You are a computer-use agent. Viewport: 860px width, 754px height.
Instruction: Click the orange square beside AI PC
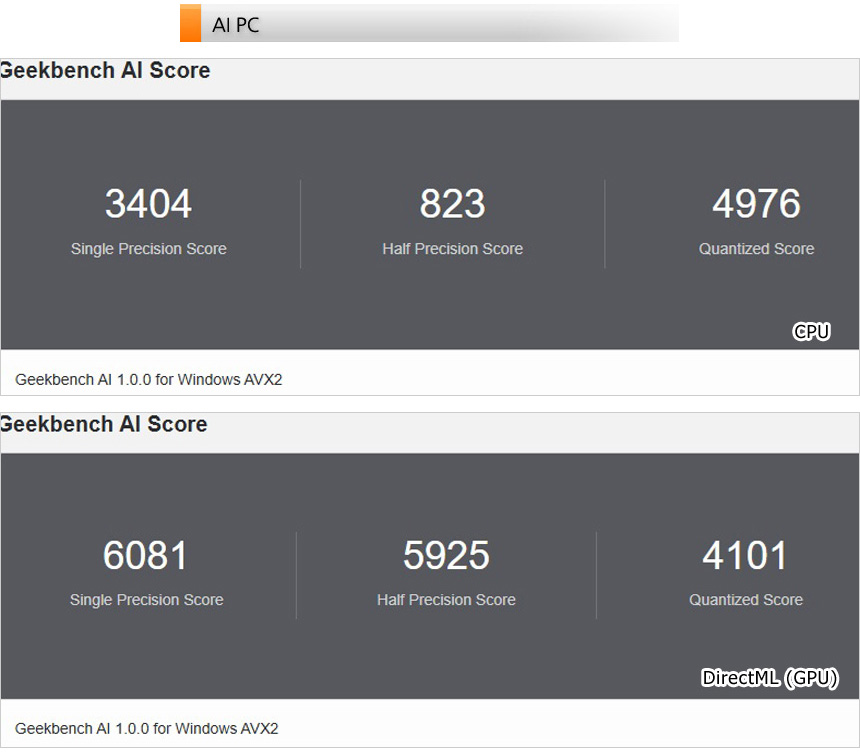pos(190,24)
